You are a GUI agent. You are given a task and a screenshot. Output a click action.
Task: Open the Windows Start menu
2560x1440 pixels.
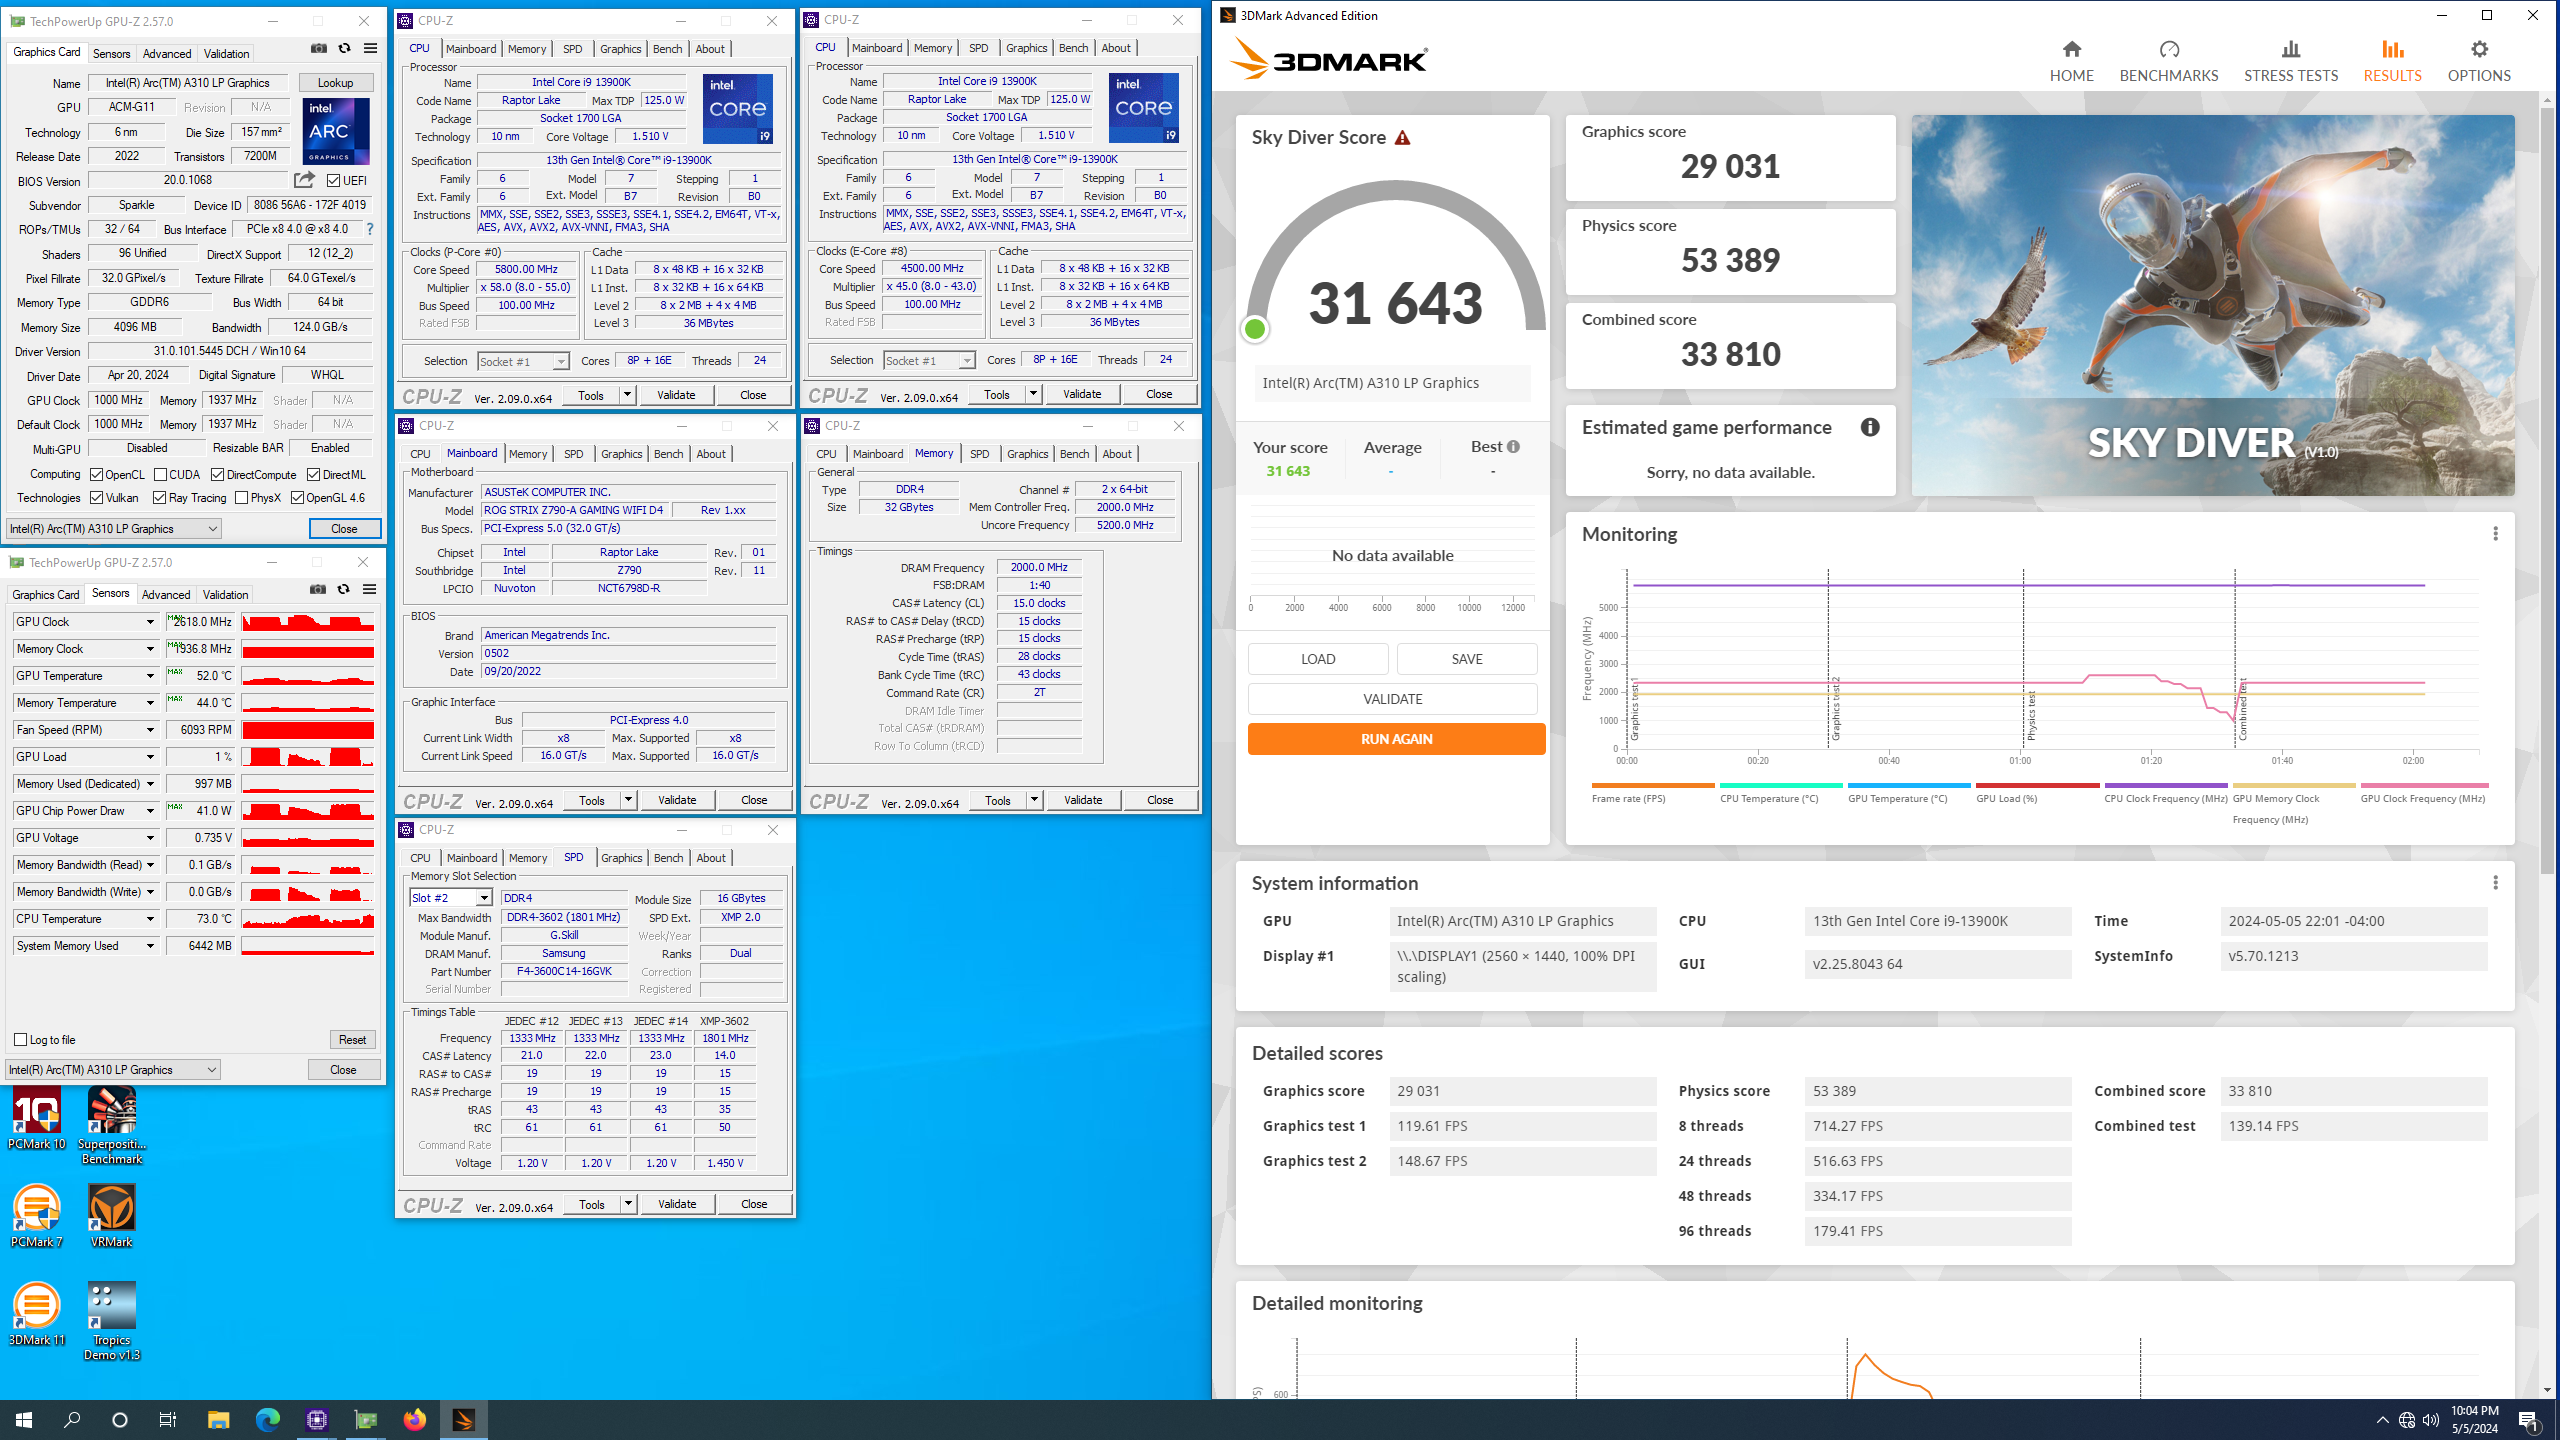coord(24,1419)
